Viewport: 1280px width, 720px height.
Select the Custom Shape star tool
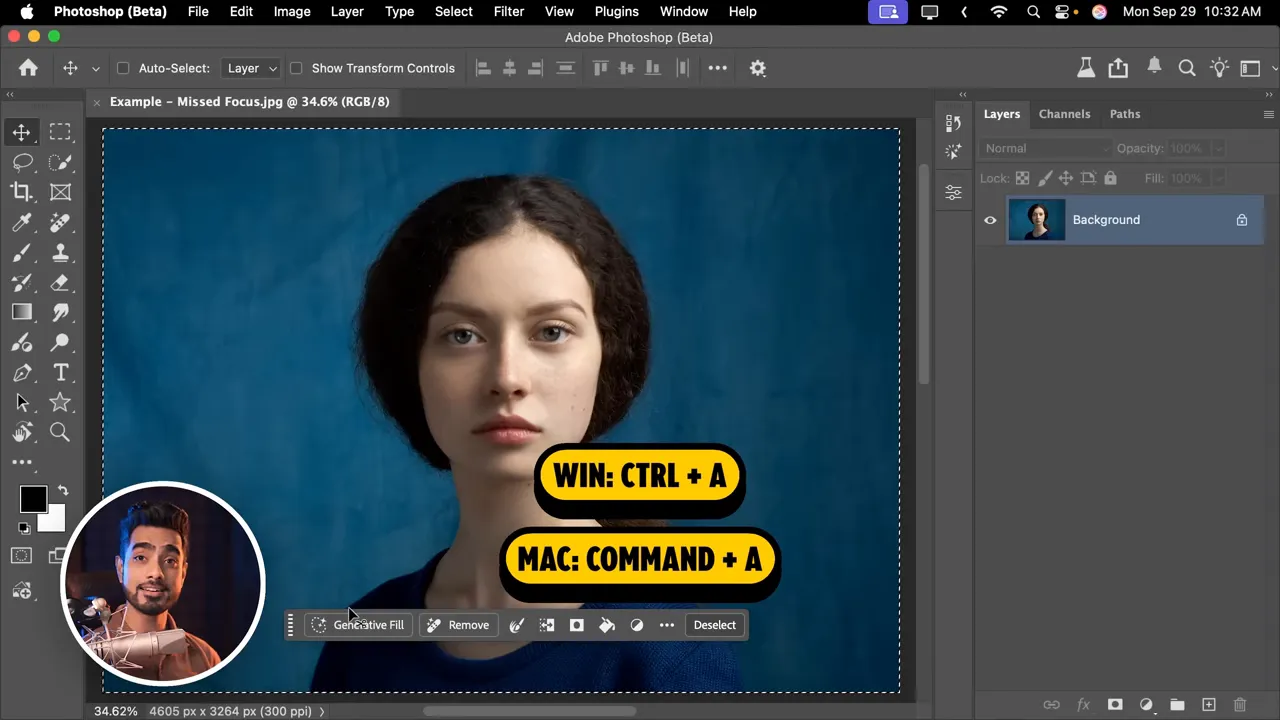click(x=60, y=403)
